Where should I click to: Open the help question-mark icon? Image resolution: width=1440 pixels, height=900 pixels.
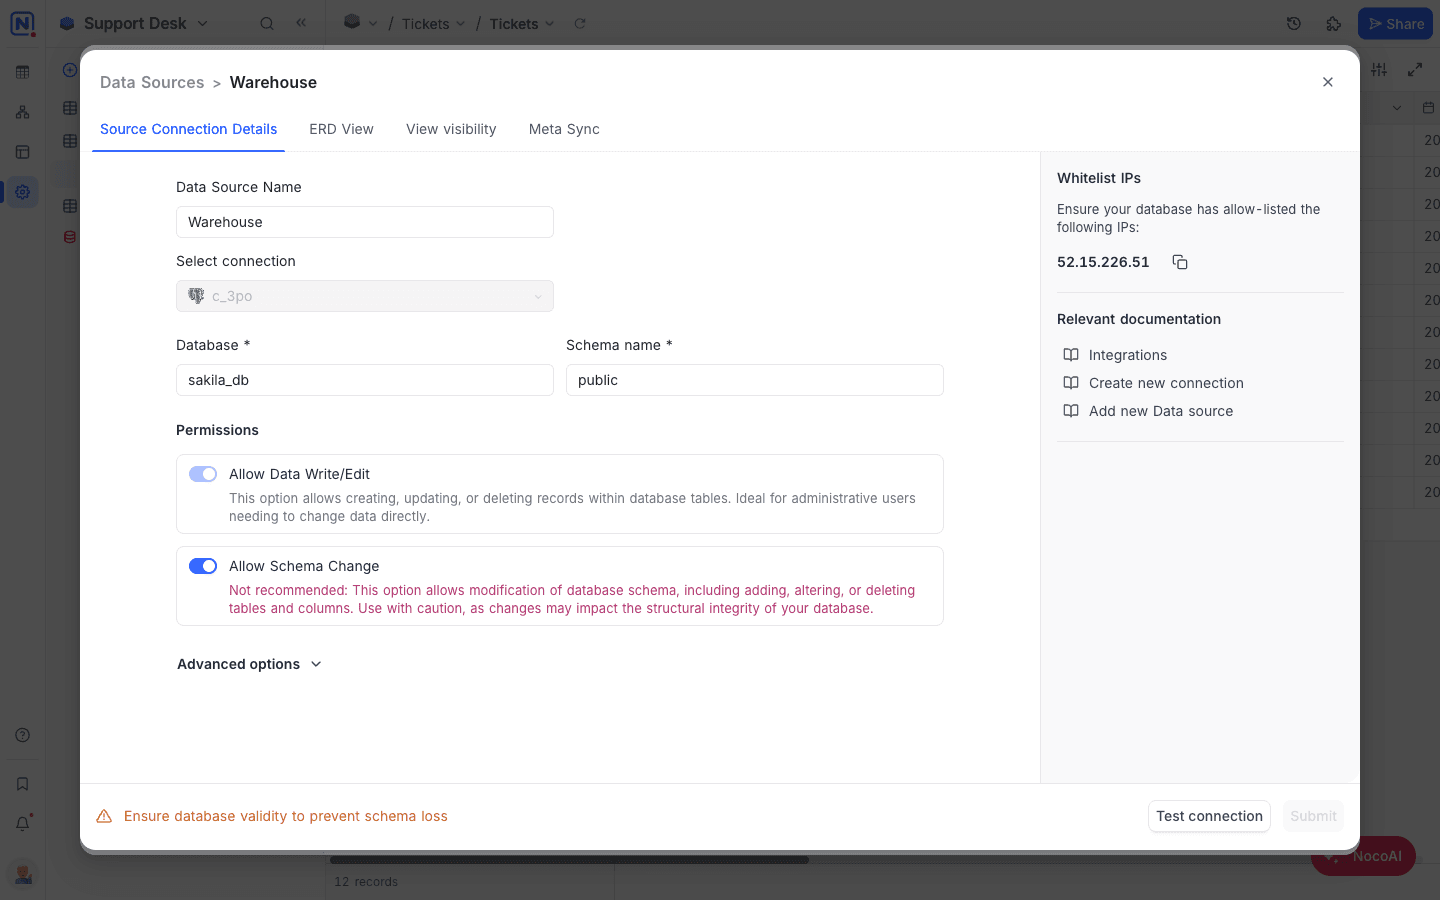click(x=22, y=735)
